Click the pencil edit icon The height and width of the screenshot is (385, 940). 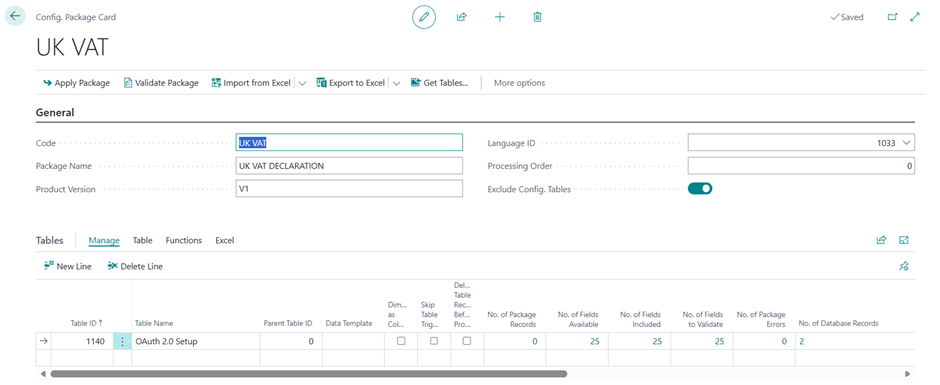424,17
